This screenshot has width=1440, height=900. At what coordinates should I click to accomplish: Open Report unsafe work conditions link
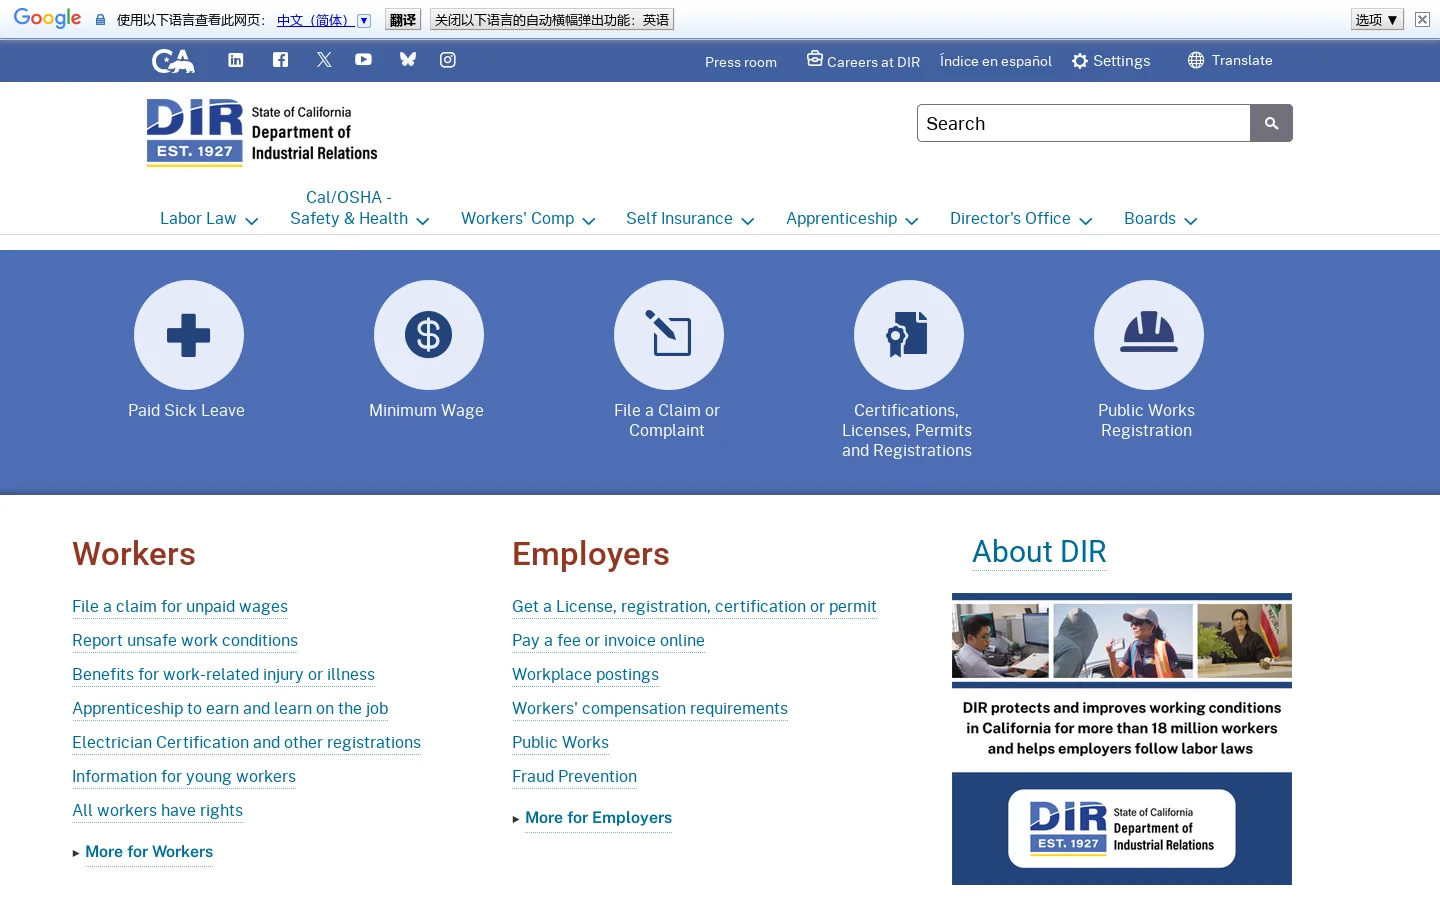[185, 640]
